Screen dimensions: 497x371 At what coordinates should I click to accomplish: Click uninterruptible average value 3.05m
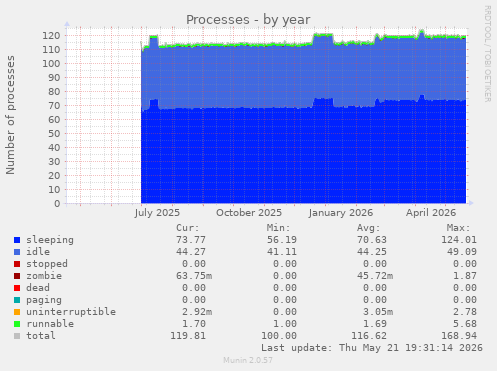pos(378,312)
